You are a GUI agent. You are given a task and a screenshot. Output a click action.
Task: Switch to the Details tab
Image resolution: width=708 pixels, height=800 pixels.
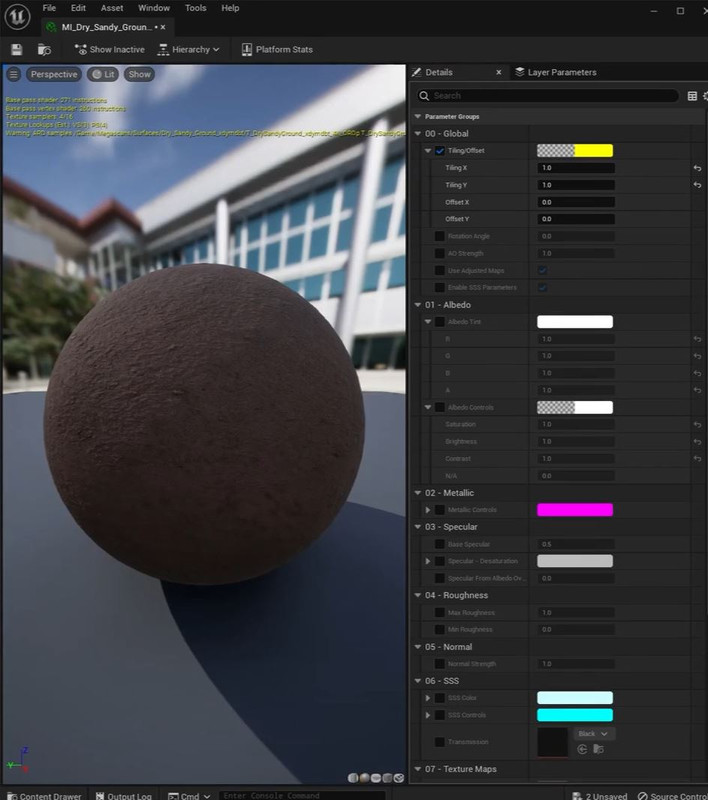(x=439, y=72)
